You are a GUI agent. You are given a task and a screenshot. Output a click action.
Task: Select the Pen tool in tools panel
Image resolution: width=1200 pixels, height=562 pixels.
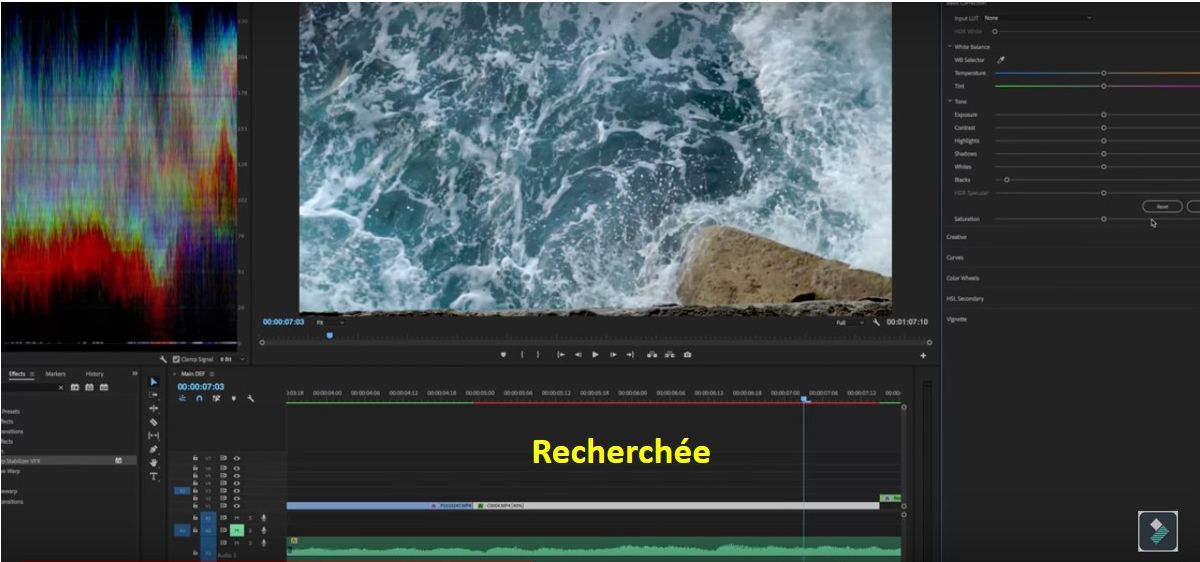pos(154,450)
